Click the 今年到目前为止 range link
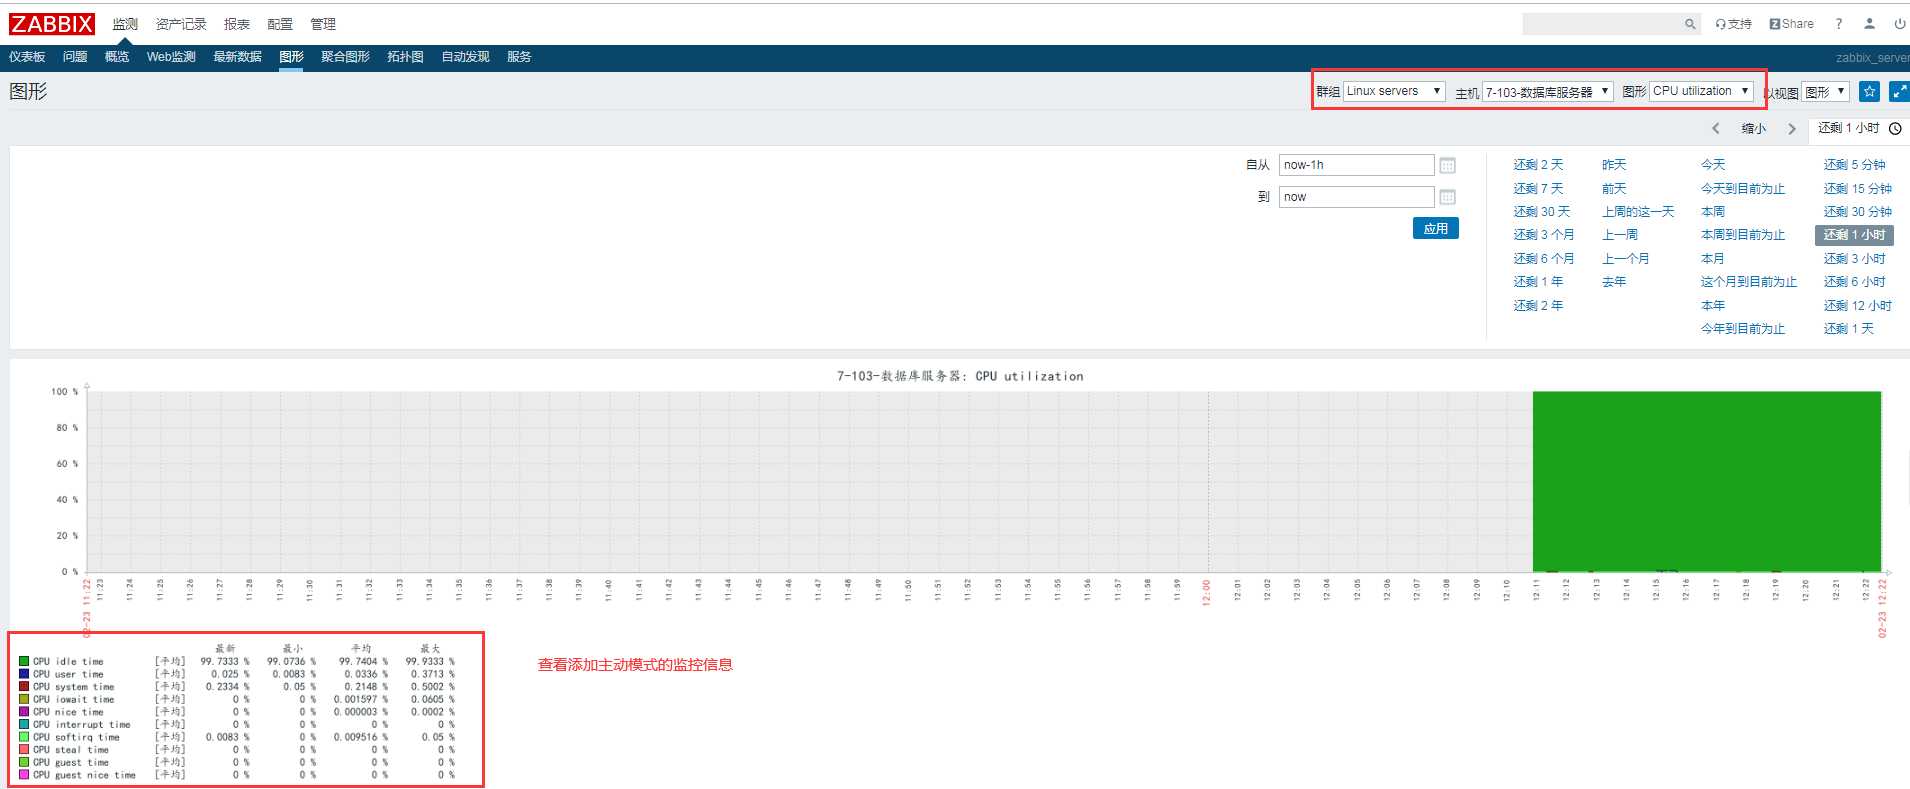This screenshot has height=789, width=1910. click(x=1742, y=328)
